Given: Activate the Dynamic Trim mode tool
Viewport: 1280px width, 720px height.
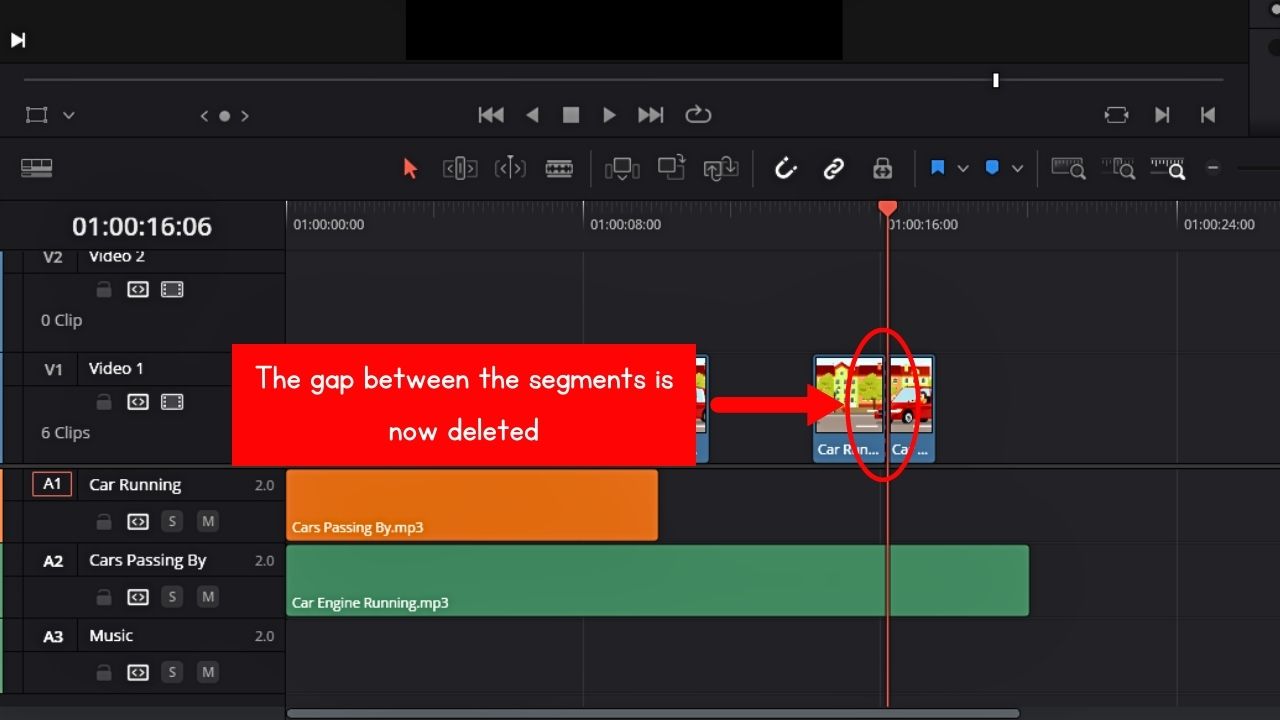Looking at the screenshot, I should pyautogui.click(x=510, y=167).
